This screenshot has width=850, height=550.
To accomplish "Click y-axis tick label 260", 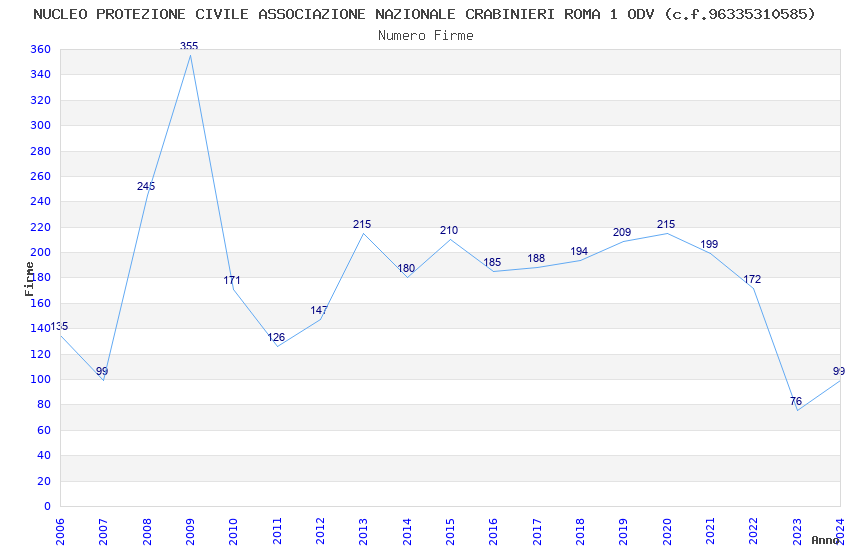I will point(41,176).
